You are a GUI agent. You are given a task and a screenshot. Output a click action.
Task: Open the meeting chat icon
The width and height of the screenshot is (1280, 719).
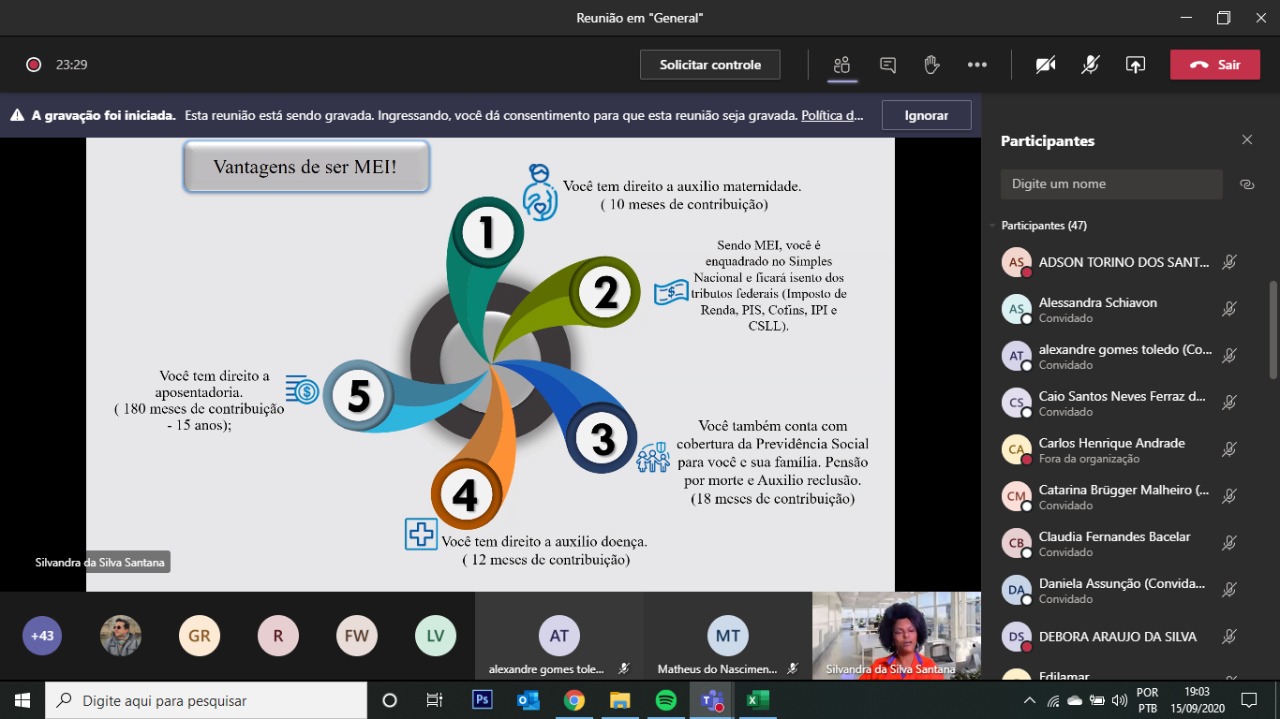[887, 65]
